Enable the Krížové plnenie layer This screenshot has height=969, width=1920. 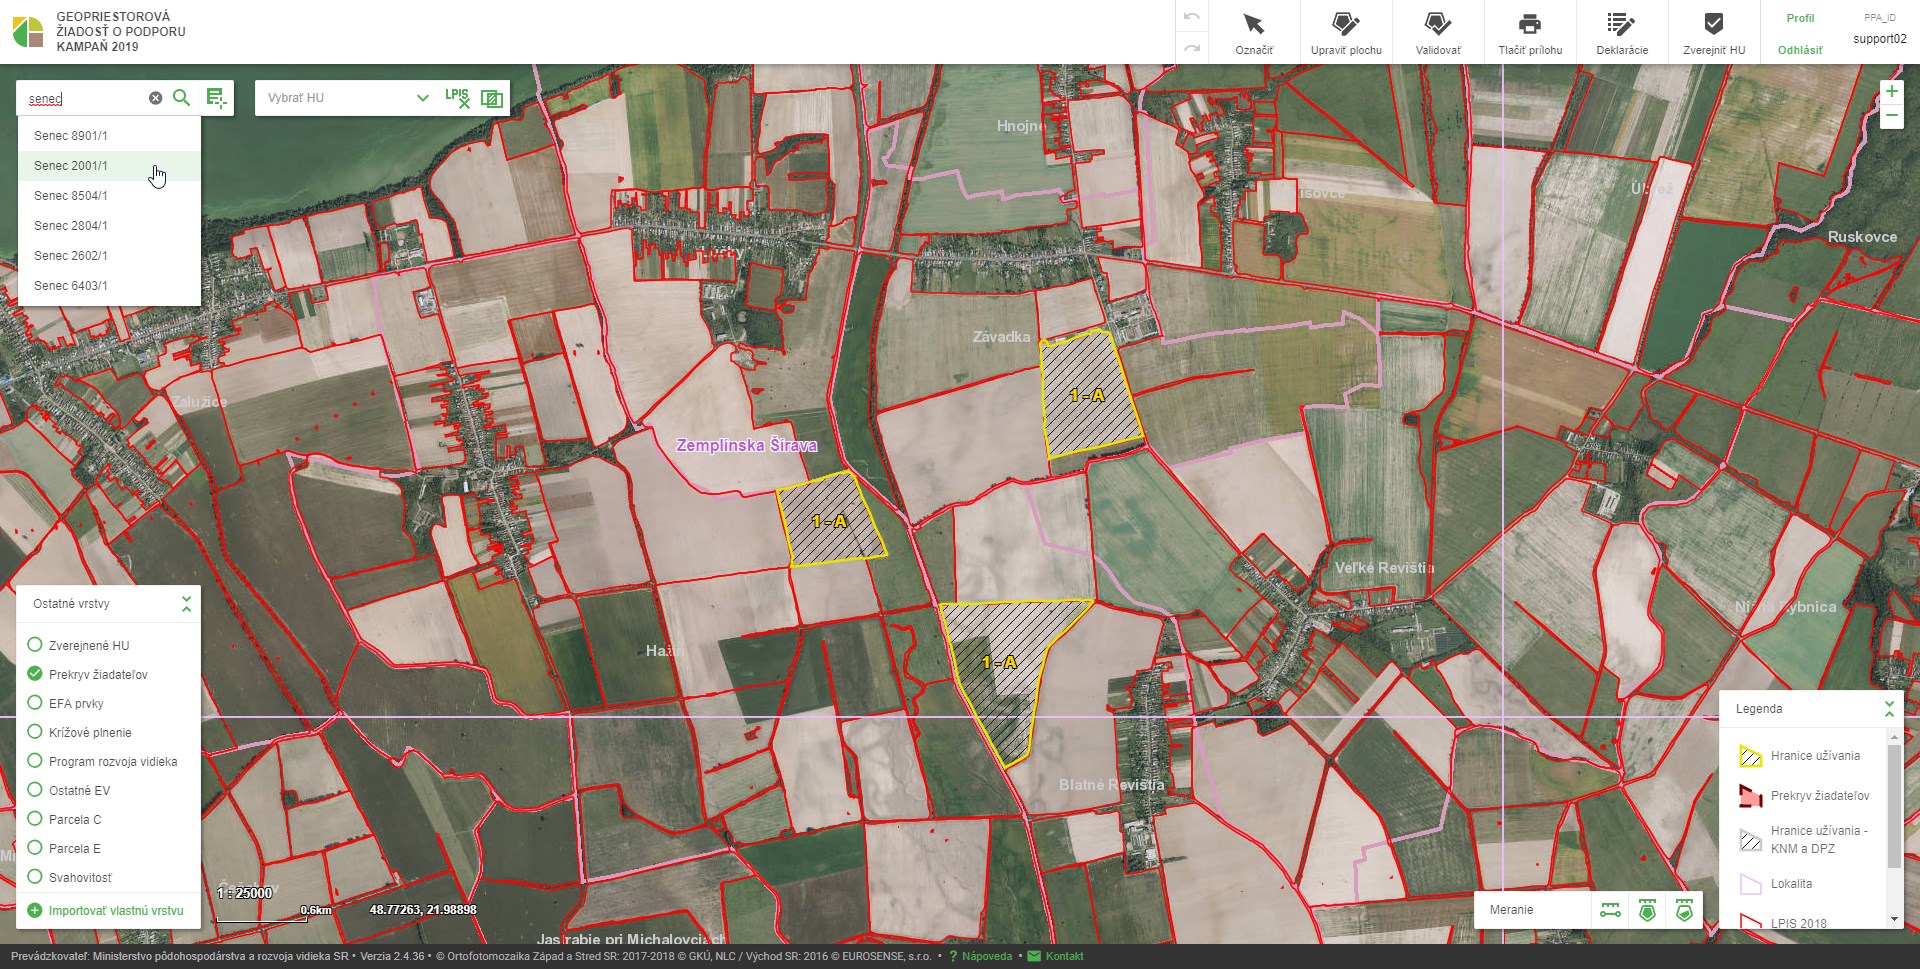click(34, 732)
